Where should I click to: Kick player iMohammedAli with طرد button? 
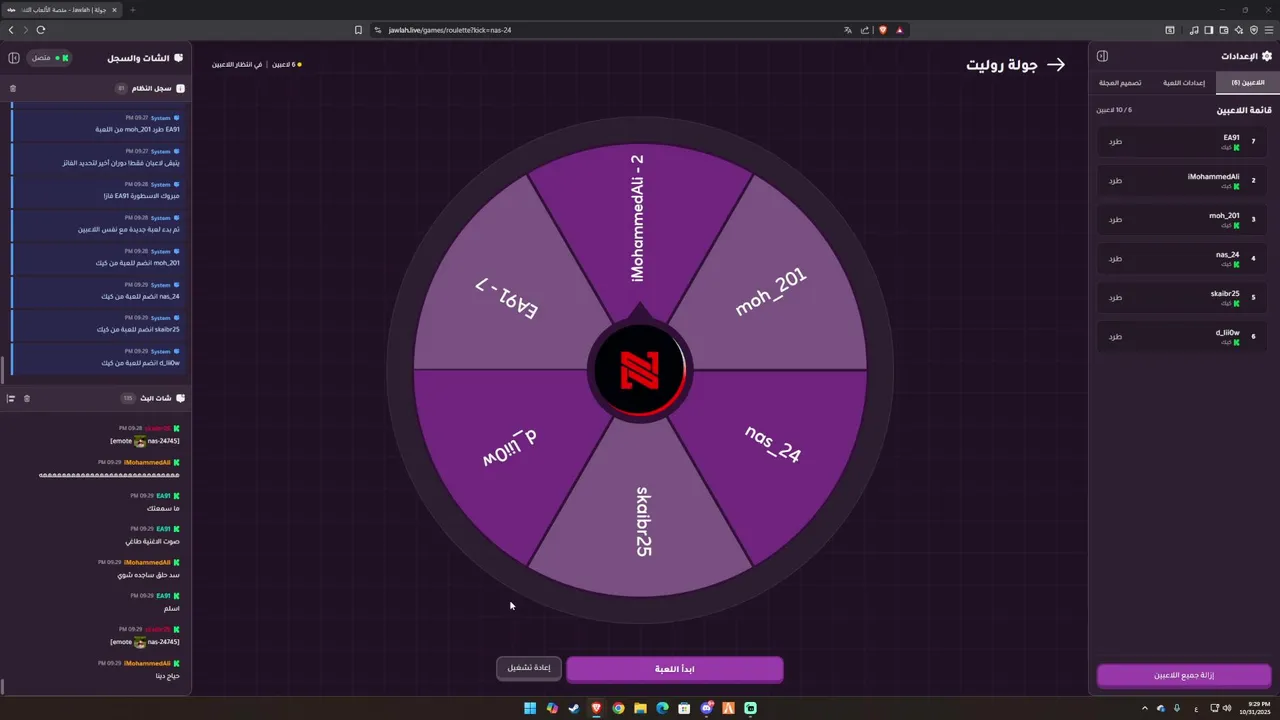[1114, 181]
